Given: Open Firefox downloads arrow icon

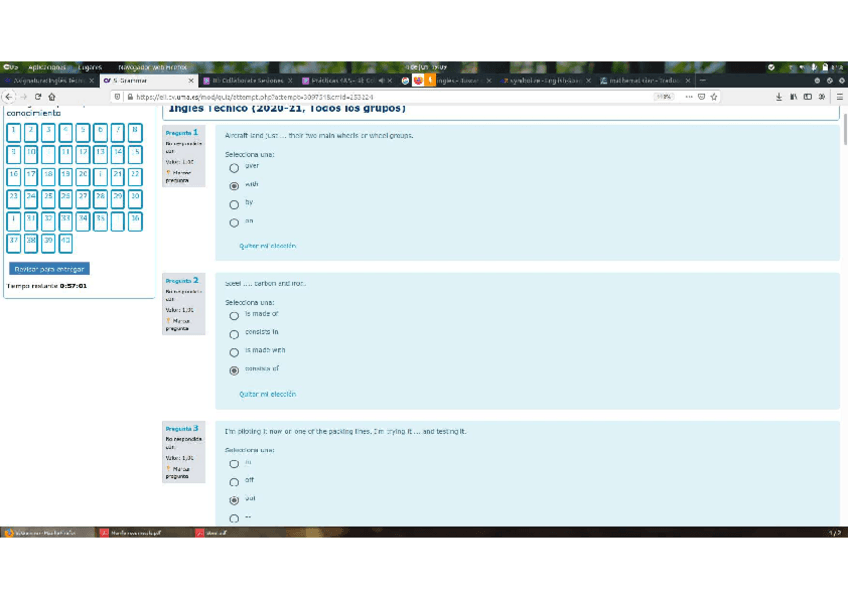Looking at the screenshot, I should 779,97.
